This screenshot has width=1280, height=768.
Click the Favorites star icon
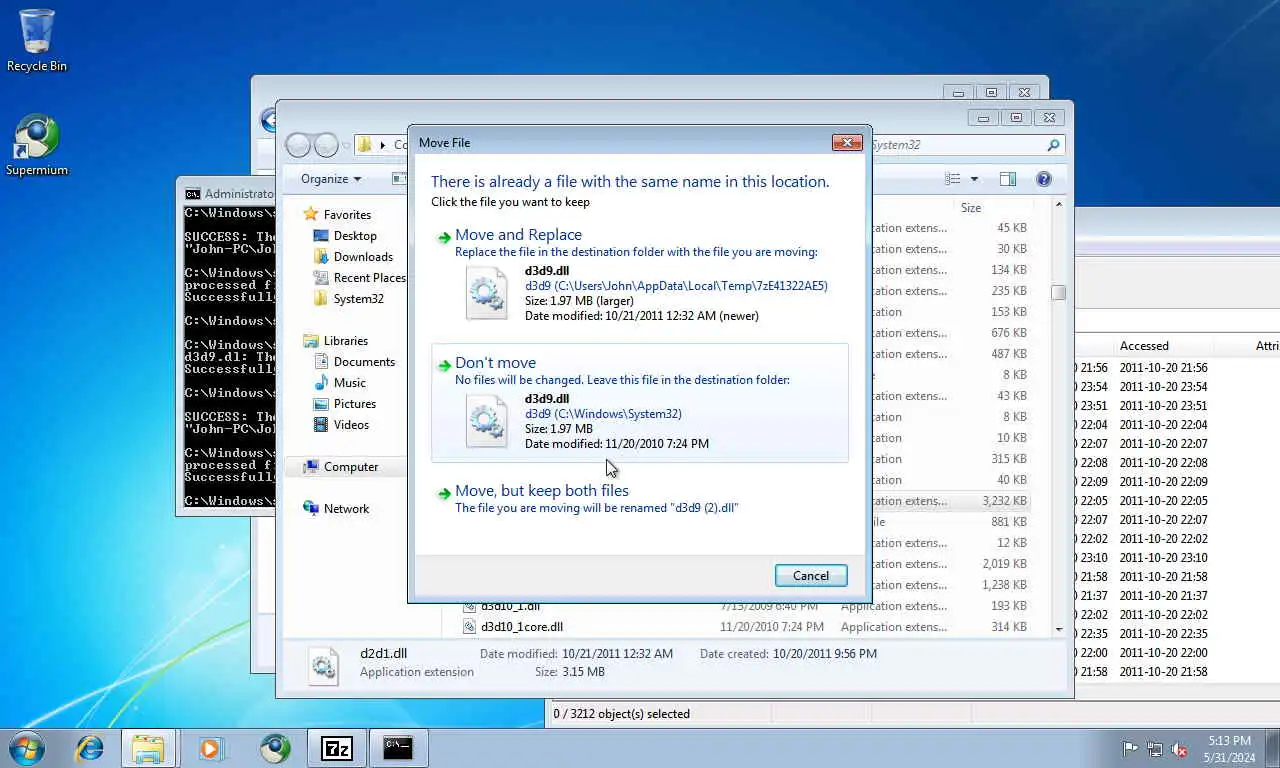coord(311,214)
